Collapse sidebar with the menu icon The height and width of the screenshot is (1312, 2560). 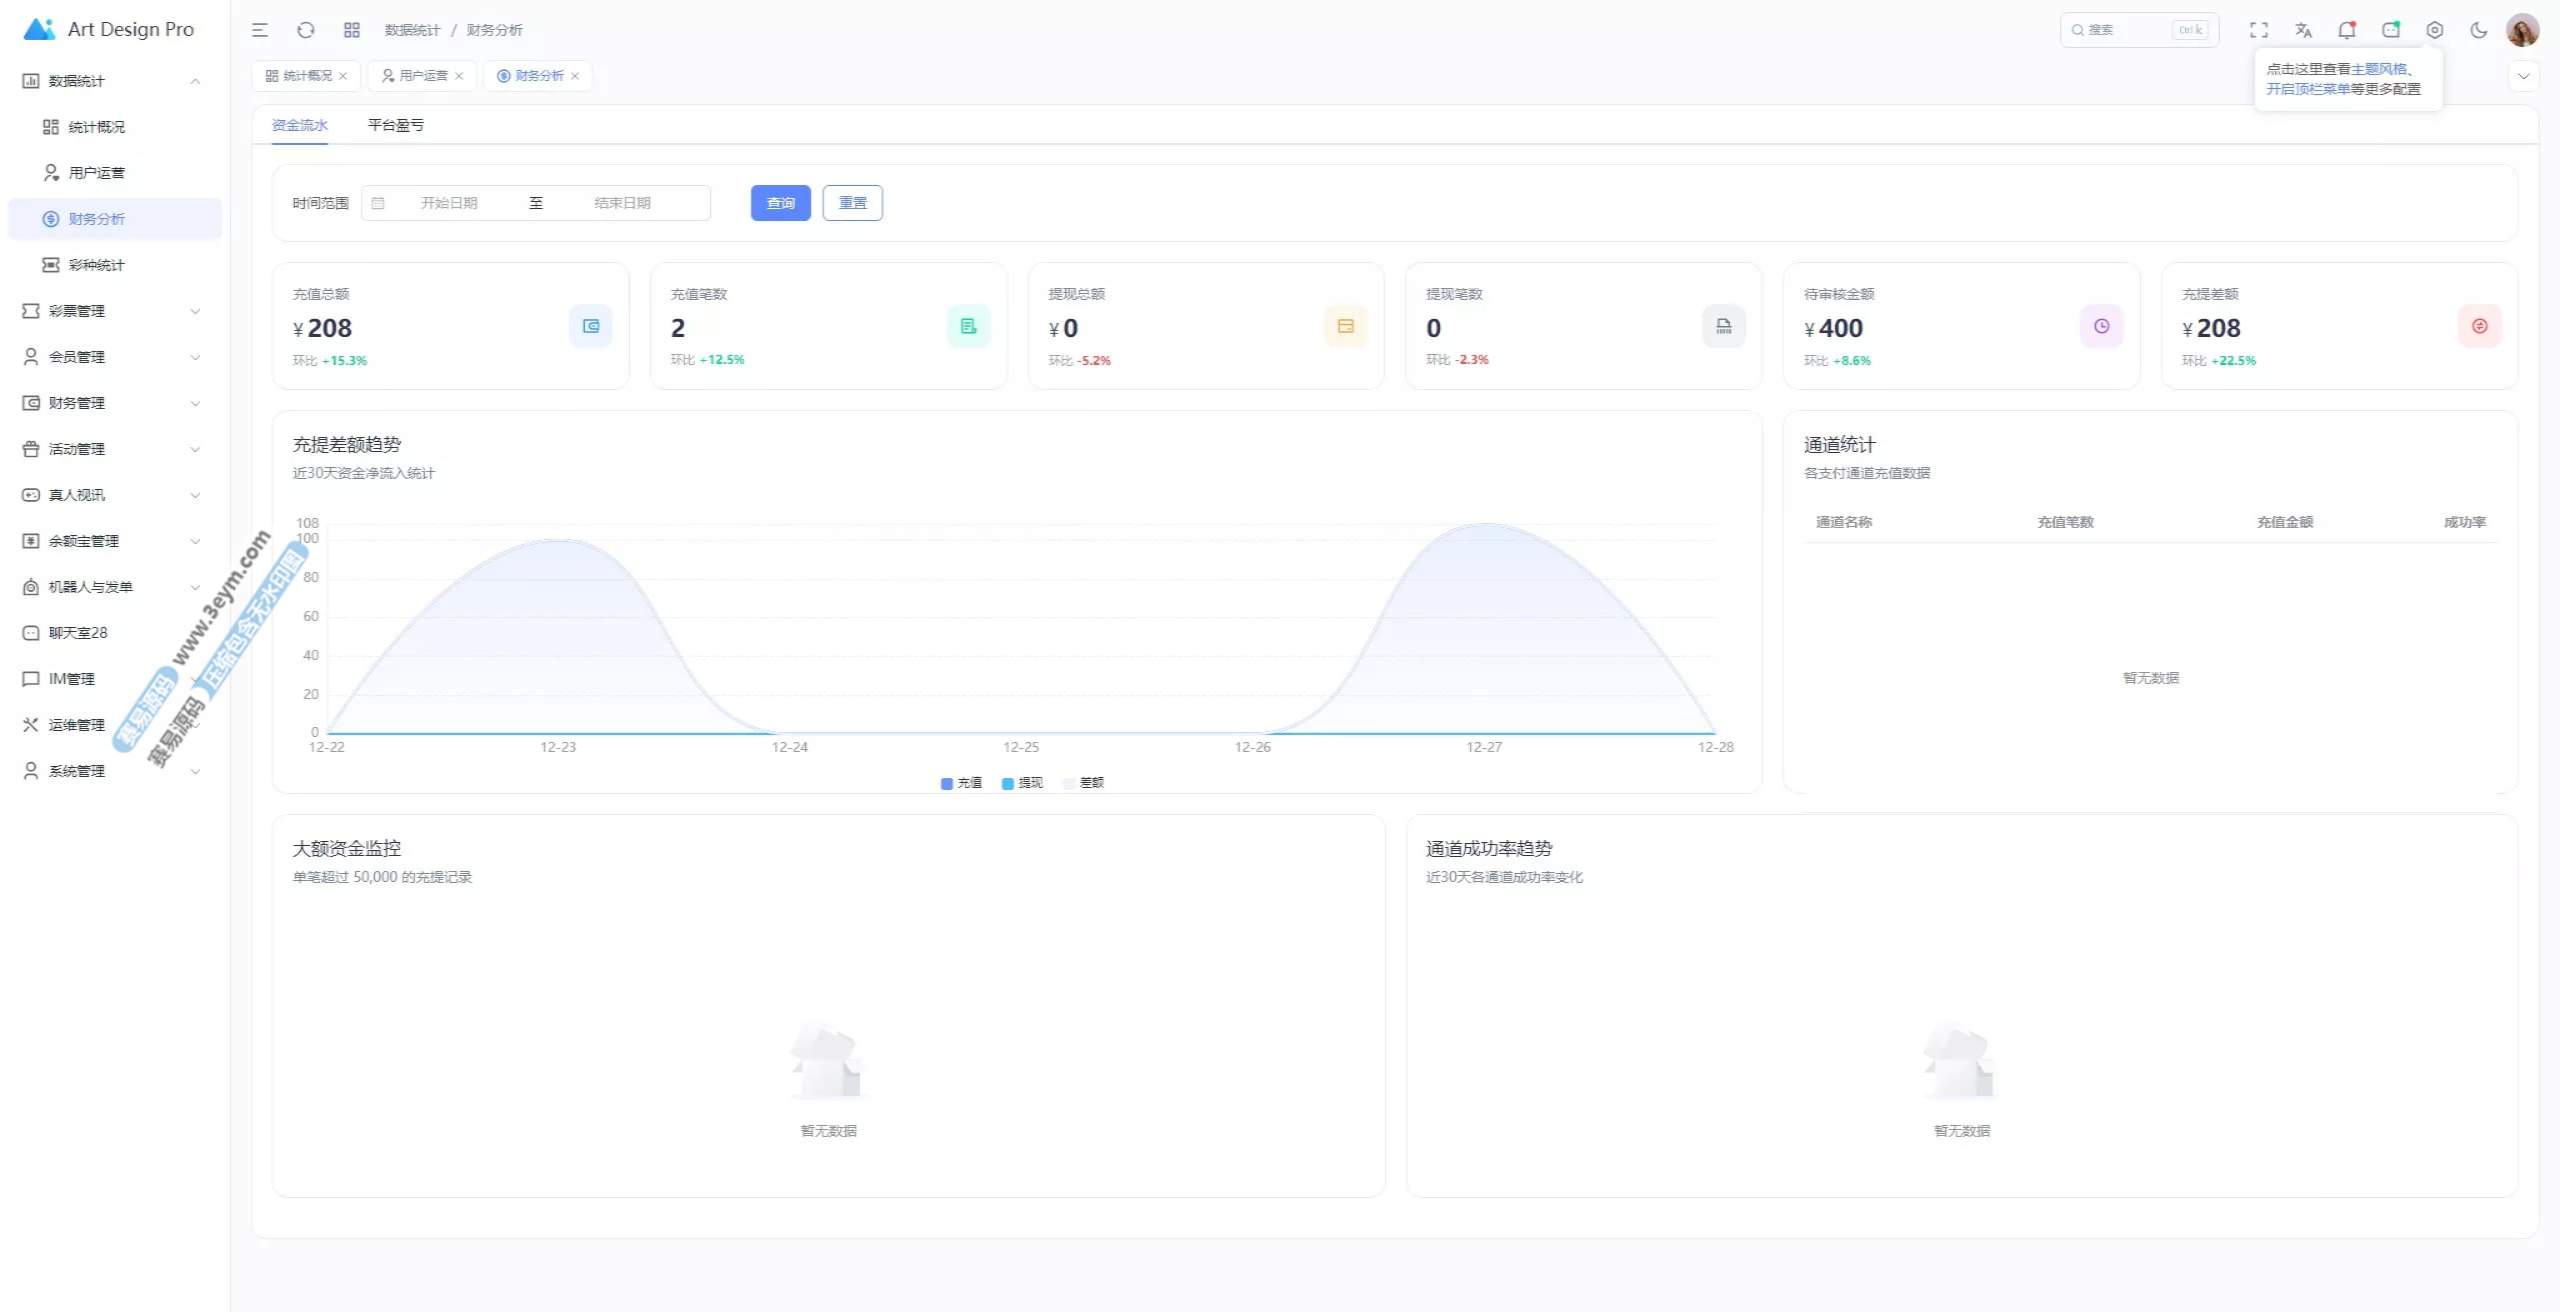(260, 30)
